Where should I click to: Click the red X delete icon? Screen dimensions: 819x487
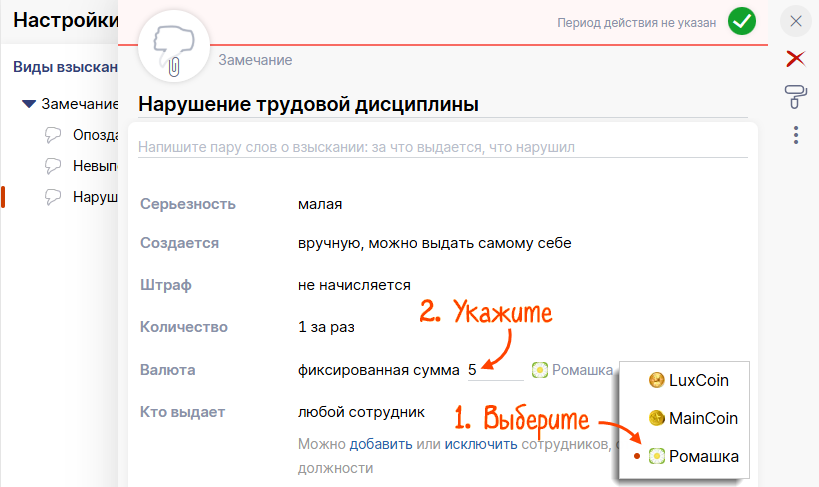click(x=796, y=58)
